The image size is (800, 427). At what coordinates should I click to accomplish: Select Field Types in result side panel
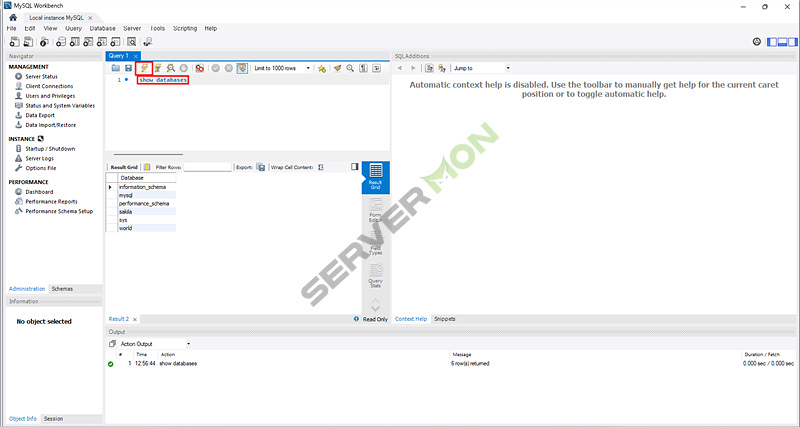(376, 242)
